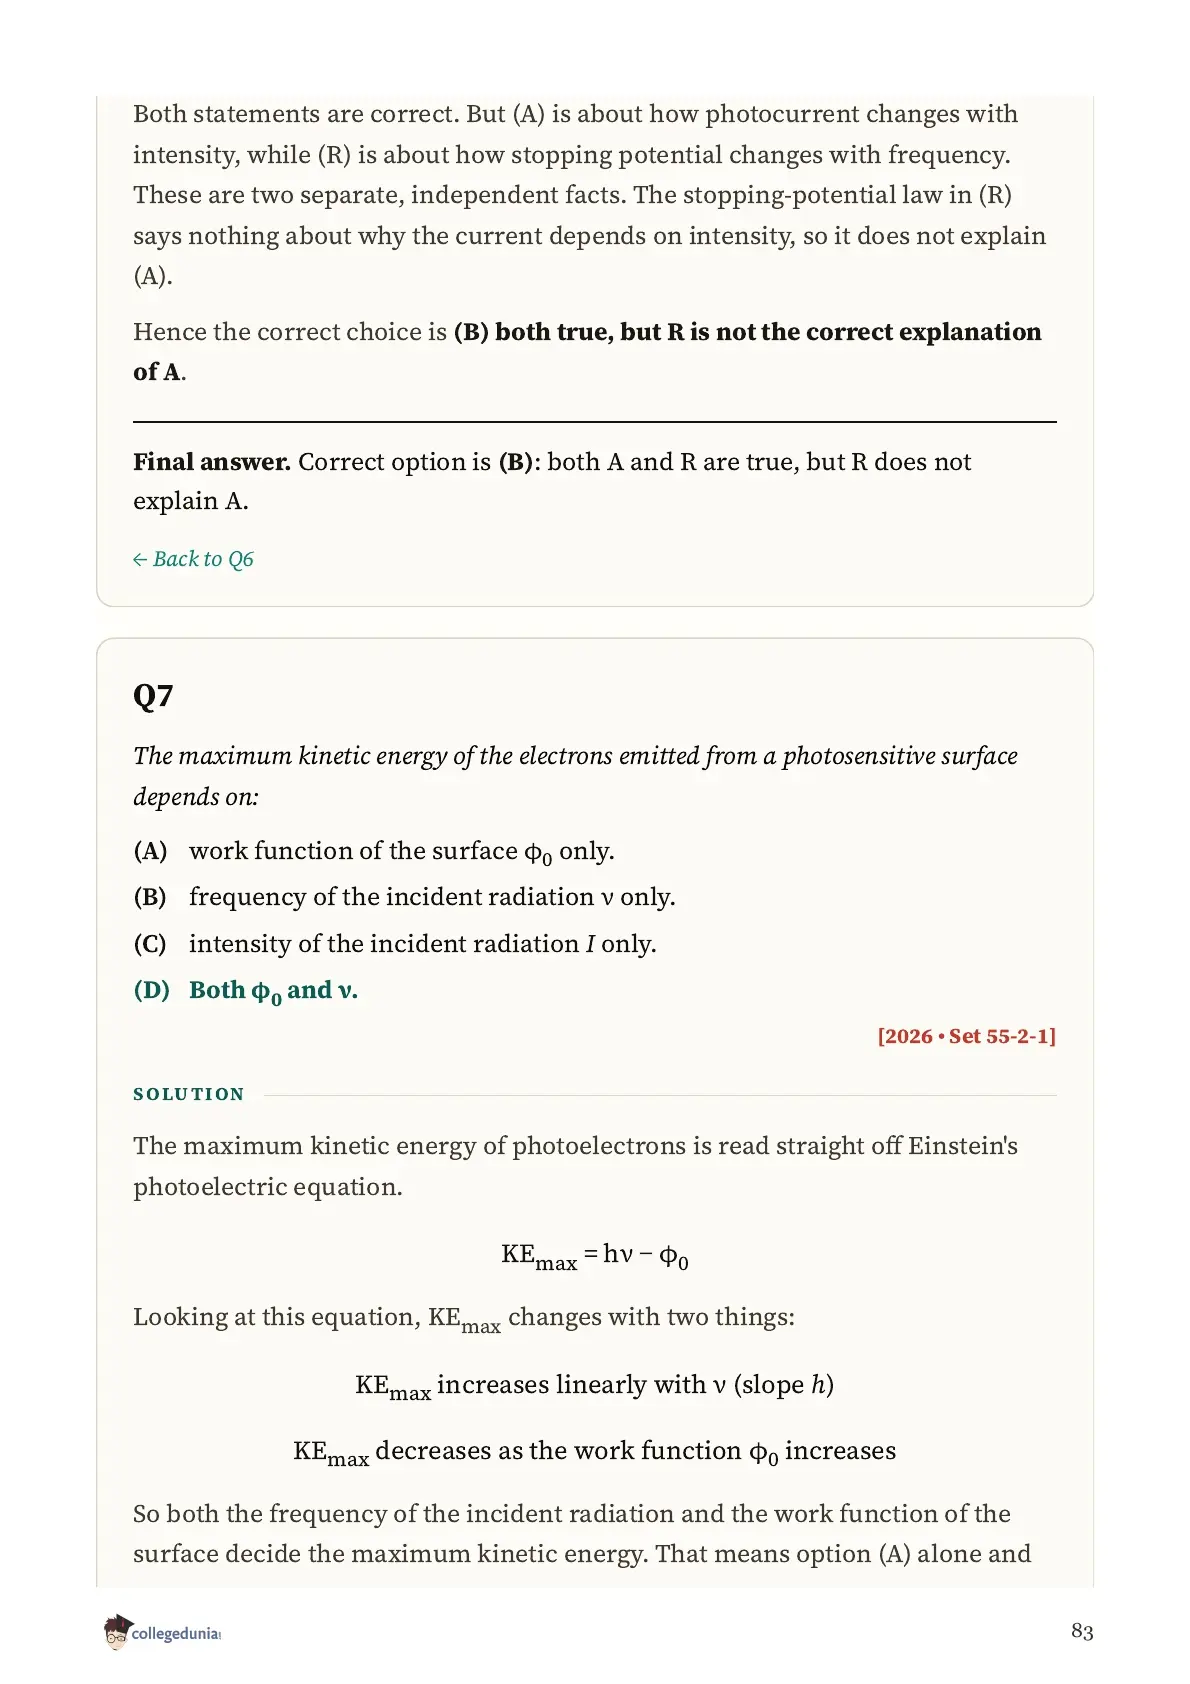Click the KEmax = hν − φ0 equation

point(595,1256)
